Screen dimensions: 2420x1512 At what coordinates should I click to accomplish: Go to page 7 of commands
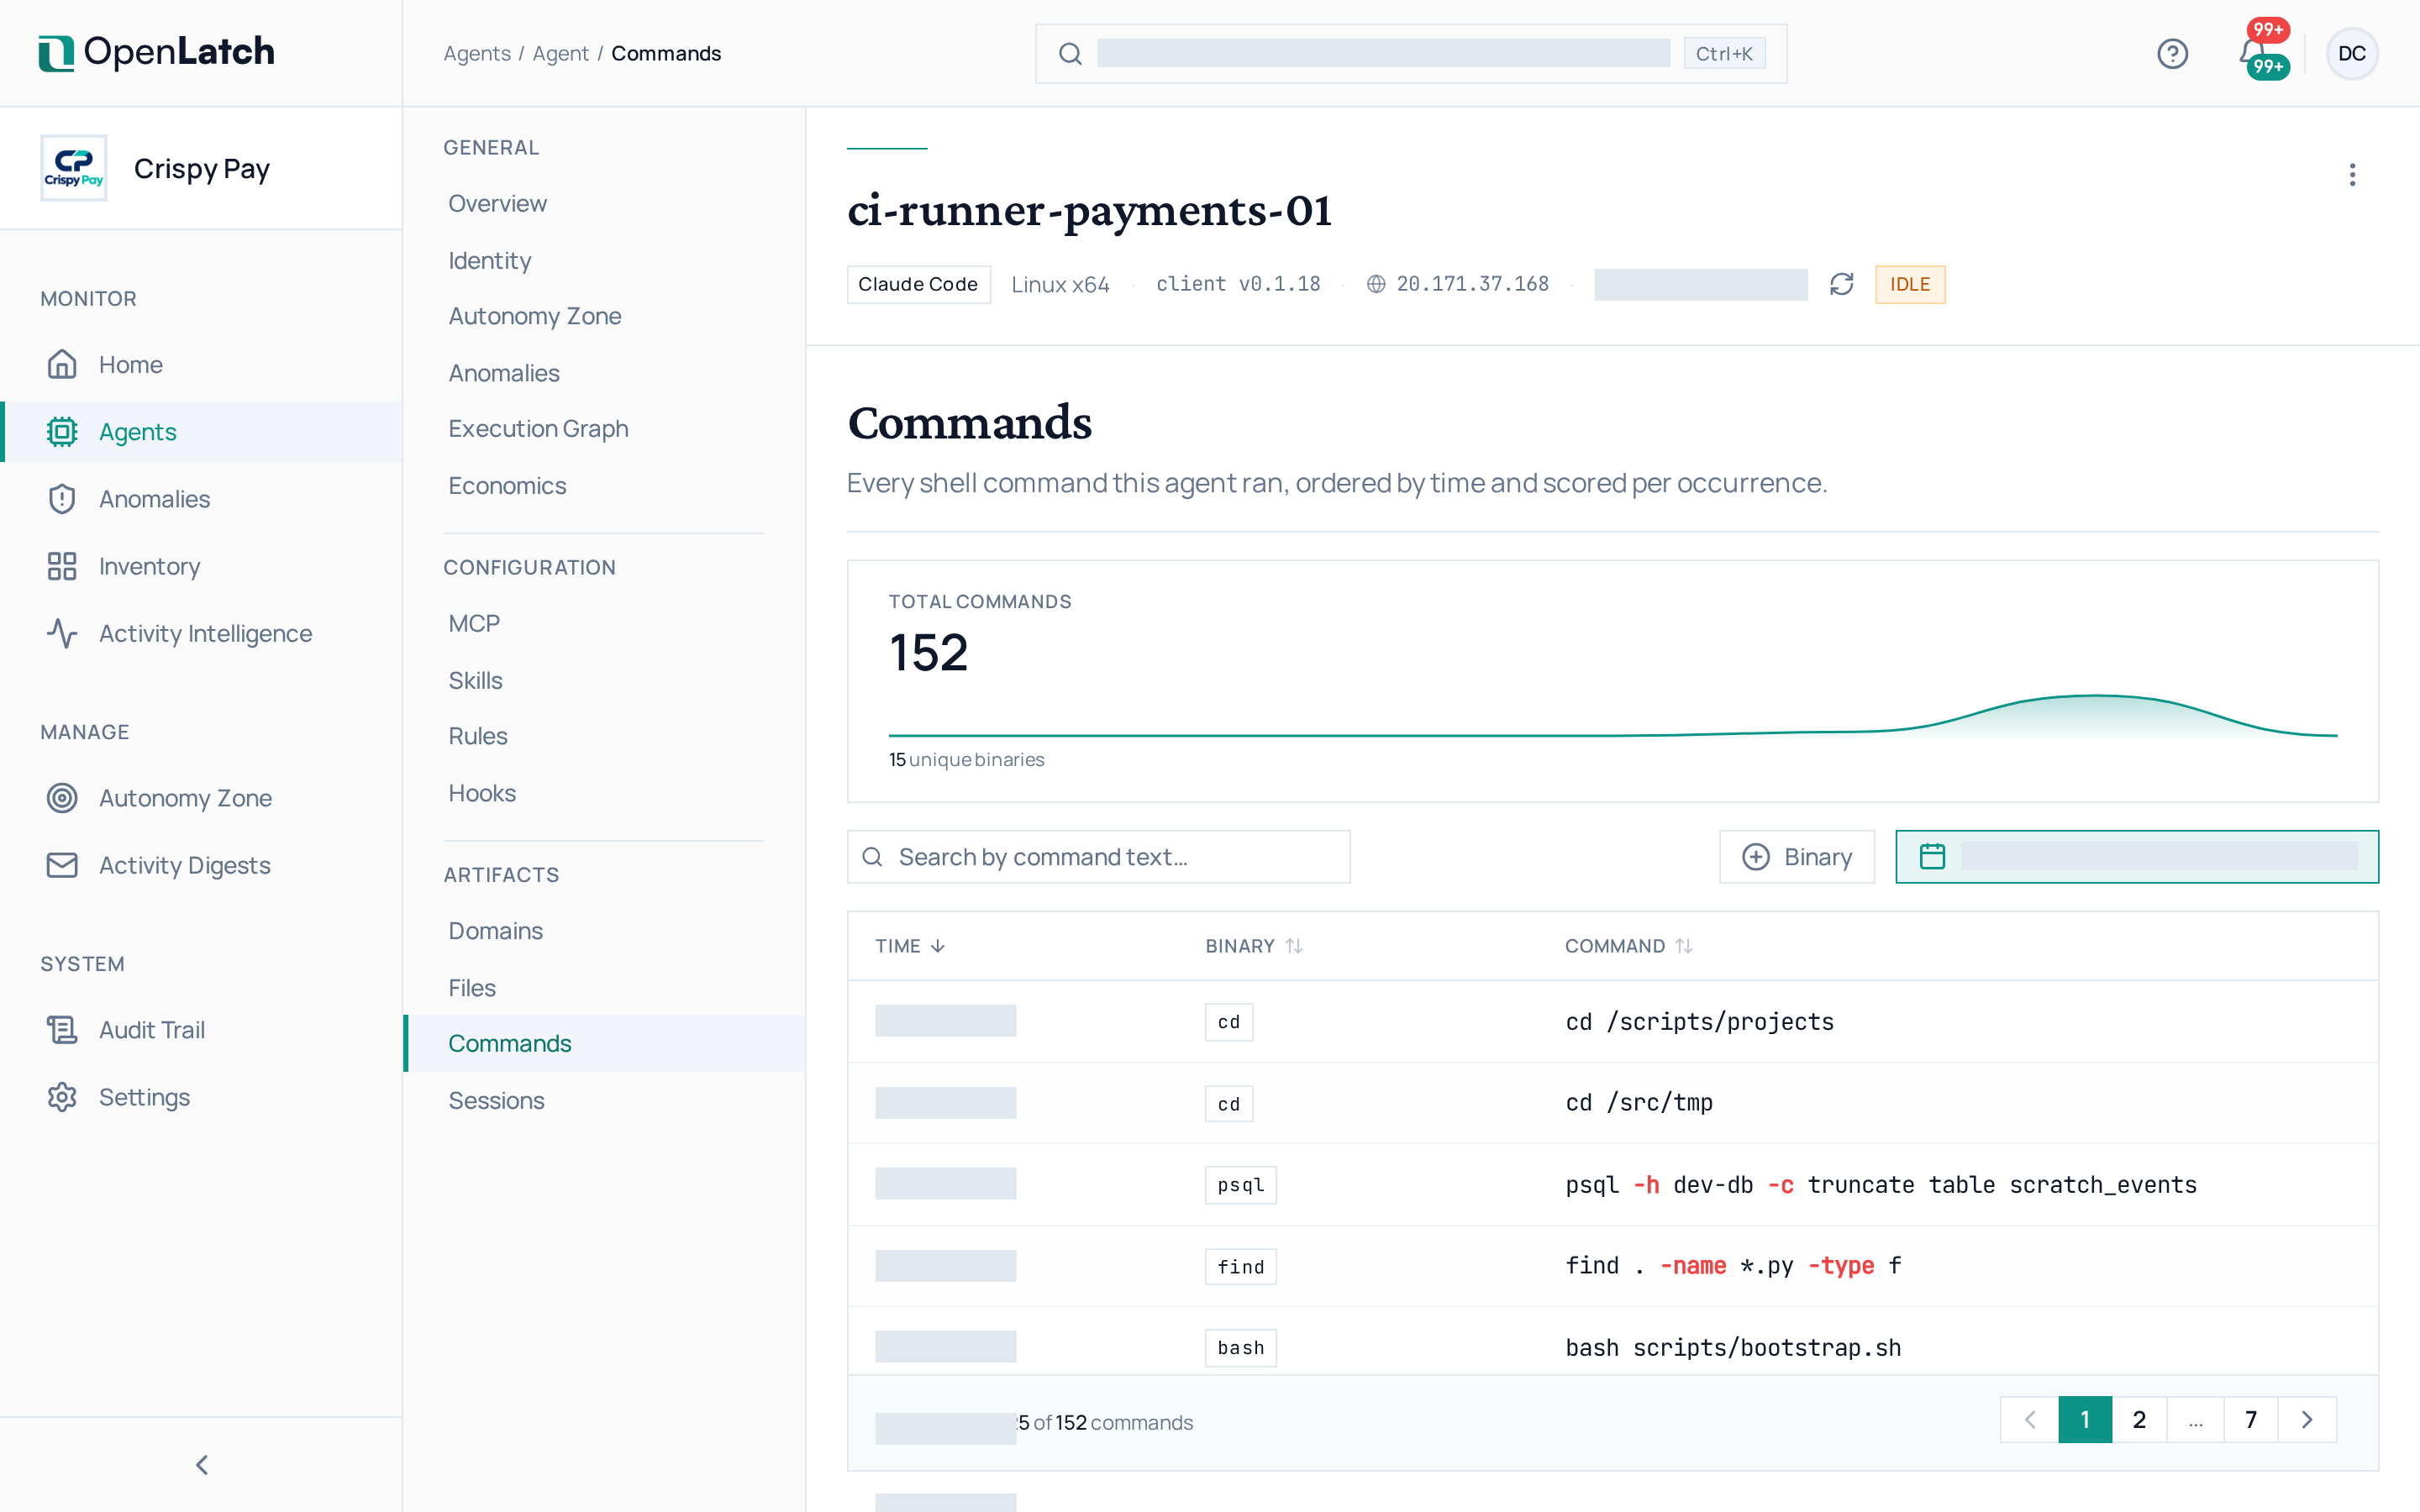[x=2251, y=1420]
